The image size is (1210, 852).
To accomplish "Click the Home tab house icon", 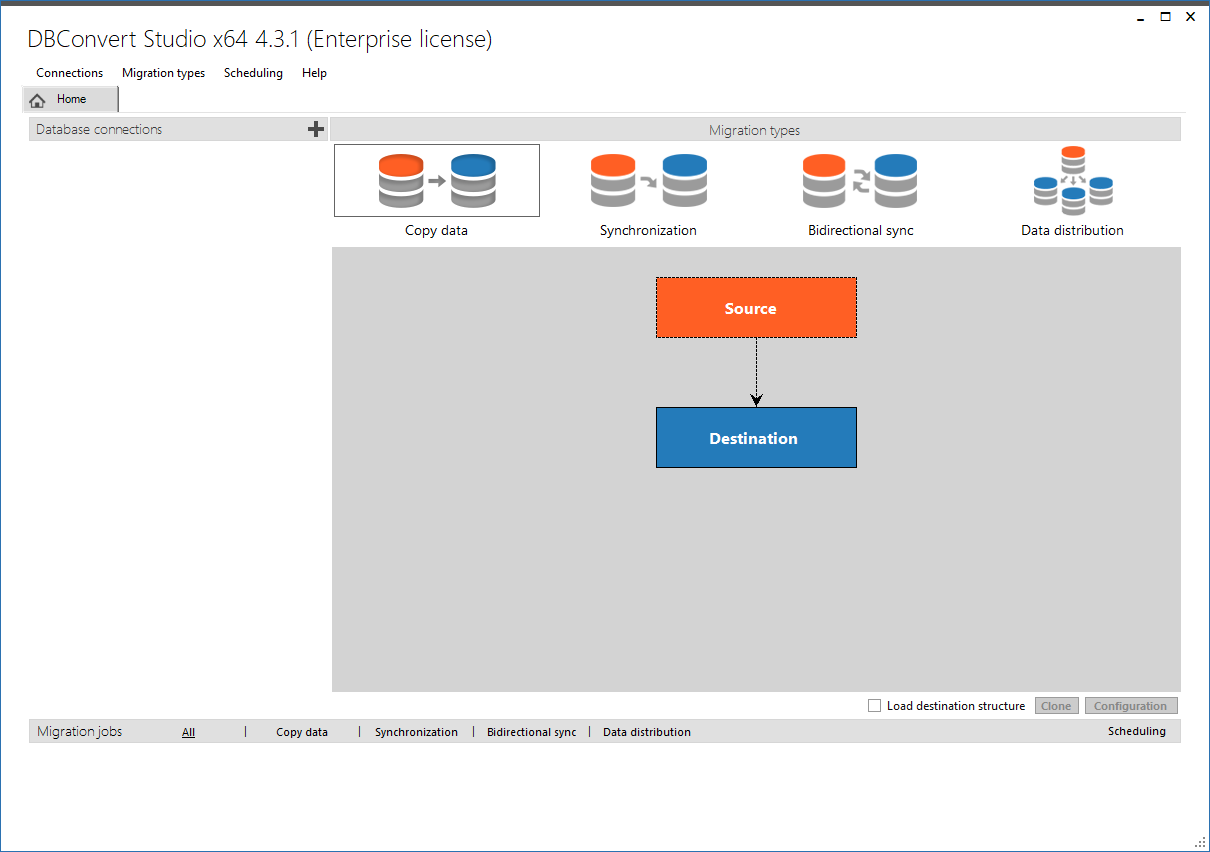I will tap(38, 100).
